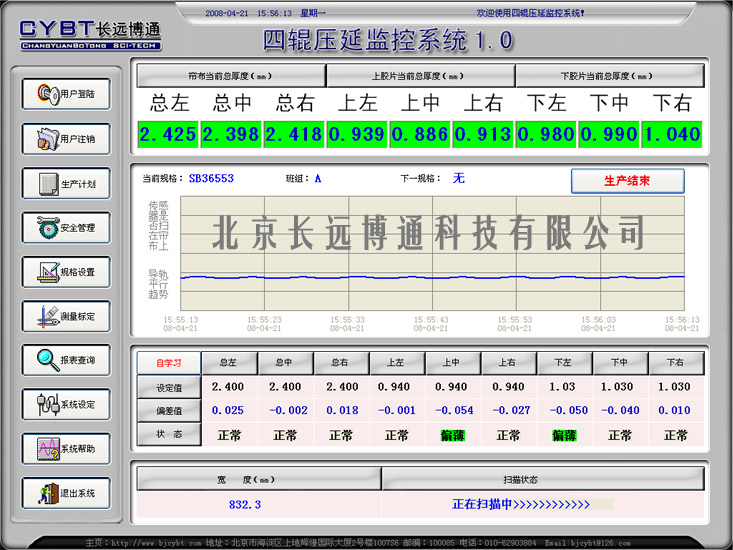Screen dimensions: 733x550
Task: Open 安全管理 security management
Action: [66, 228]
